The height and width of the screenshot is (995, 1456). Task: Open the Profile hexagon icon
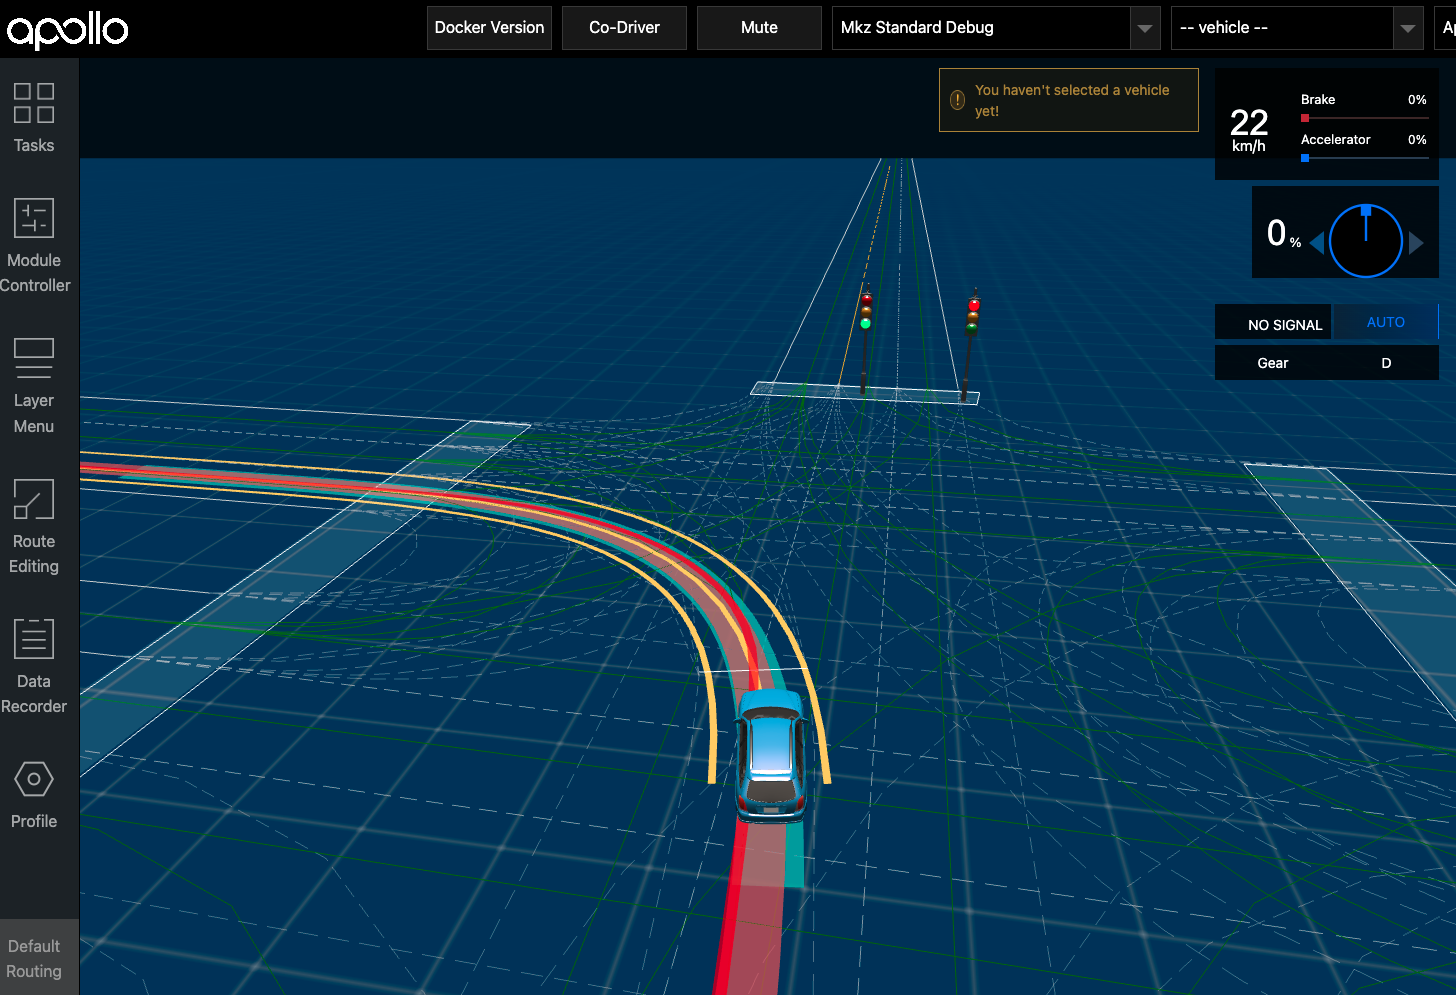click(34, 779)
